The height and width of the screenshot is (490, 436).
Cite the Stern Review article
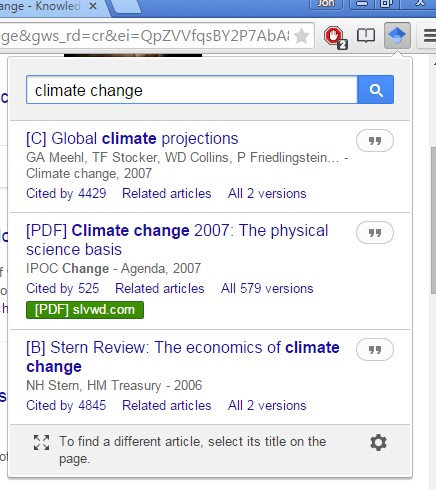375,350
